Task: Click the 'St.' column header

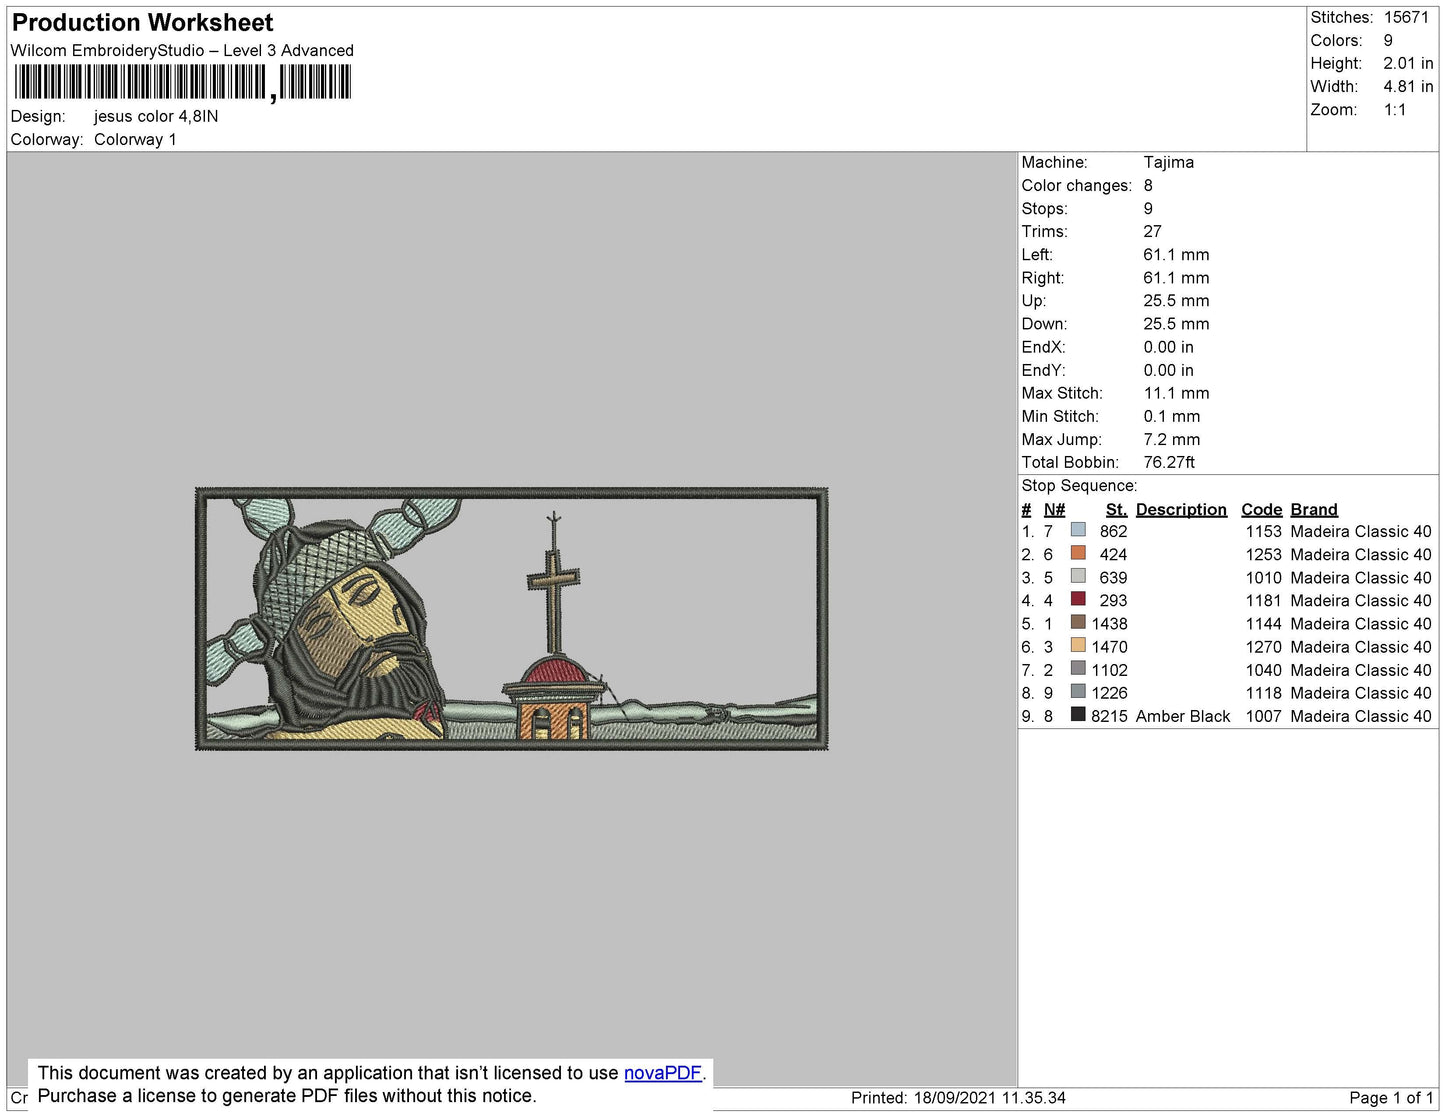Action: pyautogui.click(x=1116, y=509)
